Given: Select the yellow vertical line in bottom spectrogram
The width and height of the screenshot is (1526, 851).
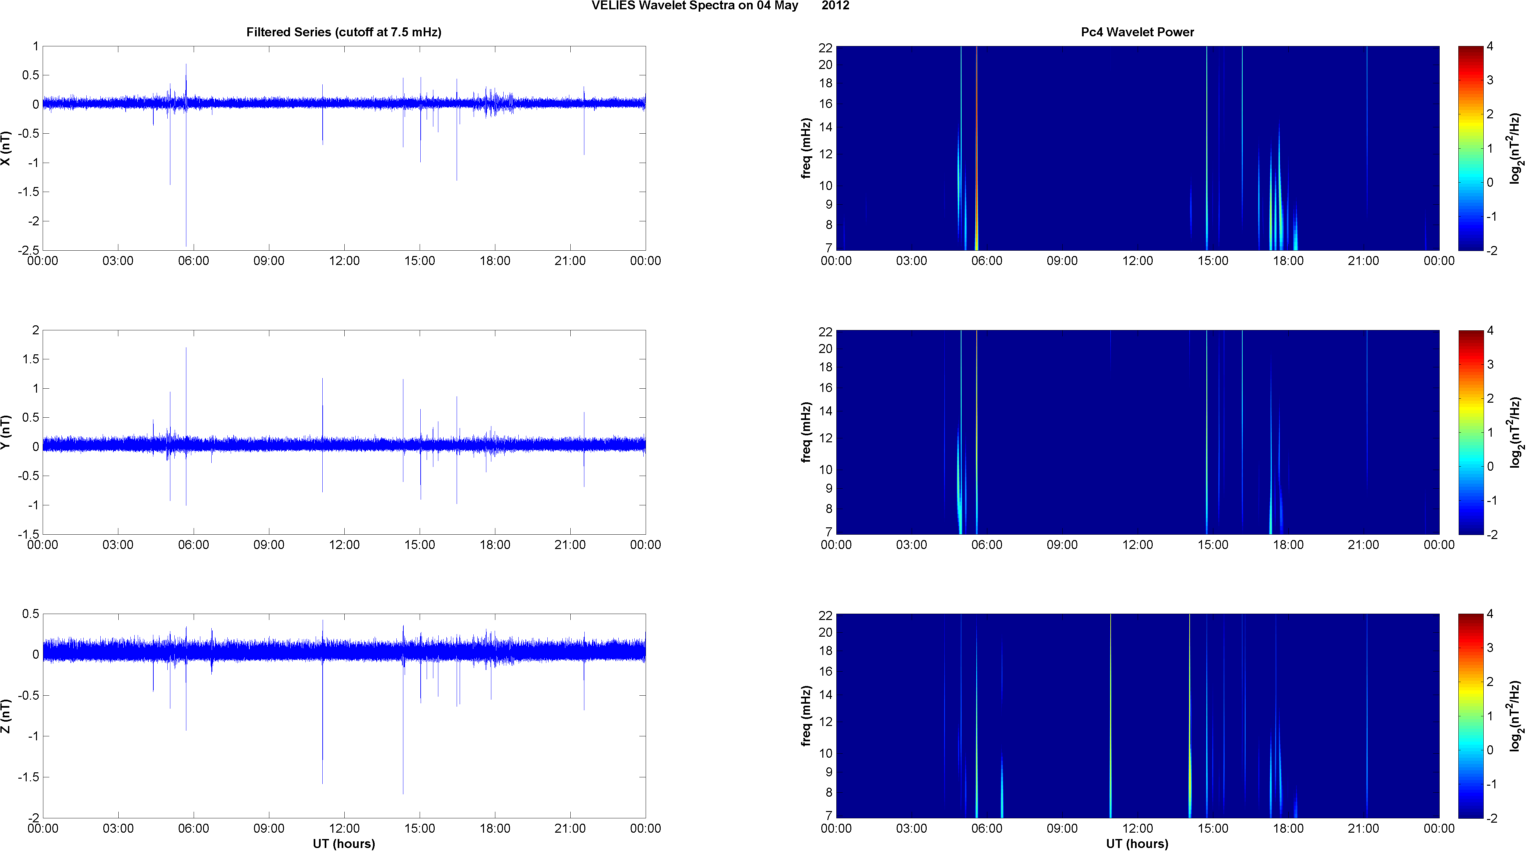Looking at the screenshot, I should pyautogui.click(x=1110, y=715).
